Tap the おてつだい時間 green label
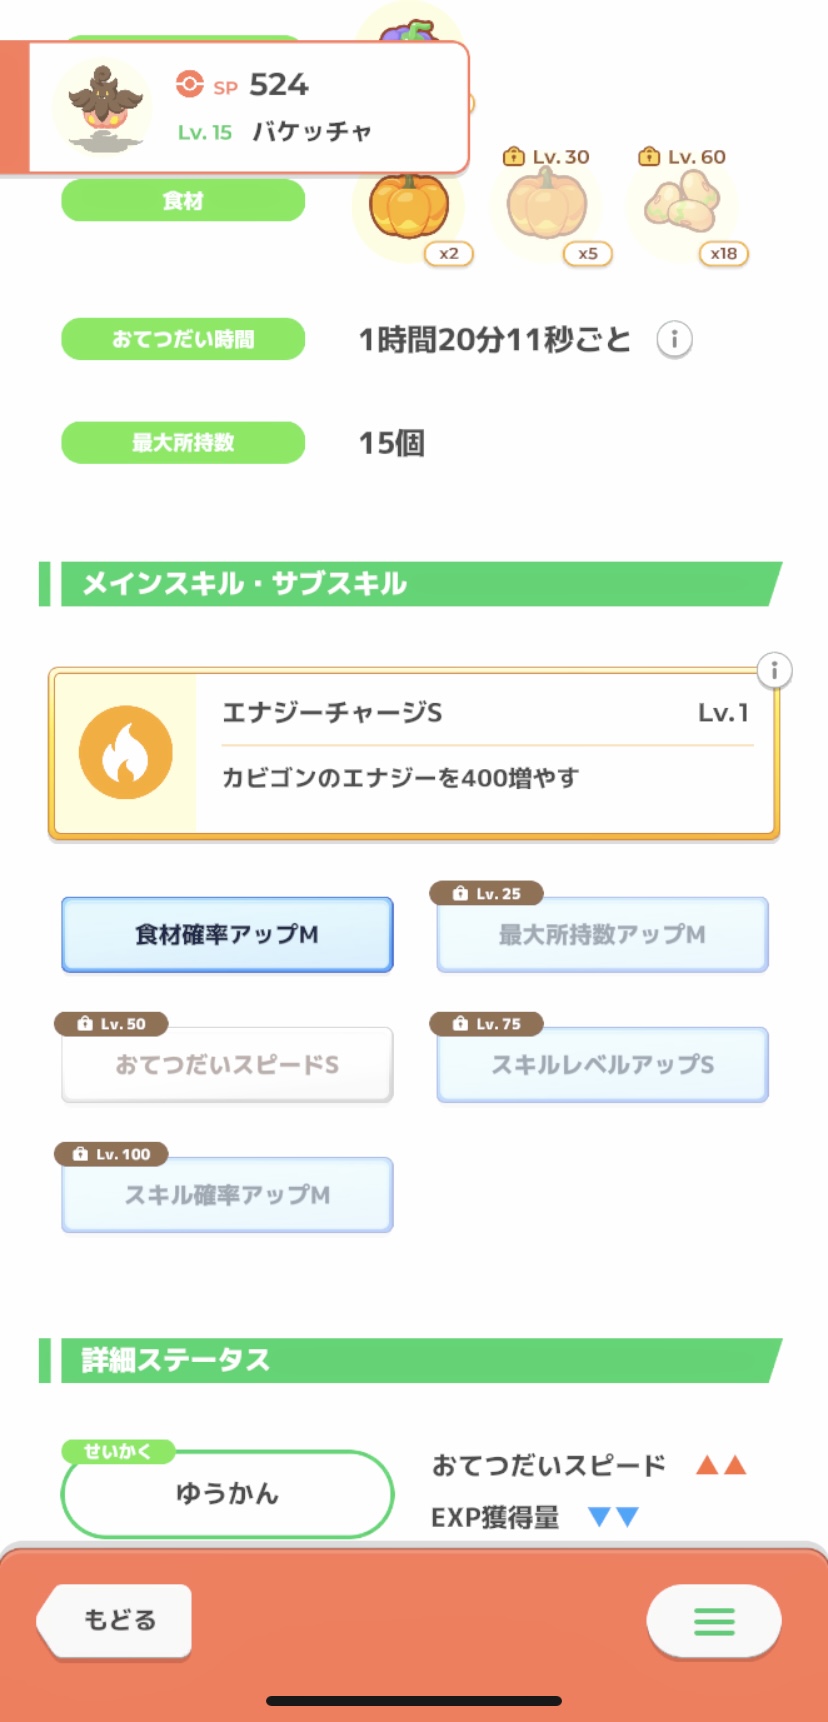828x1722 pixels. point(183,339)
